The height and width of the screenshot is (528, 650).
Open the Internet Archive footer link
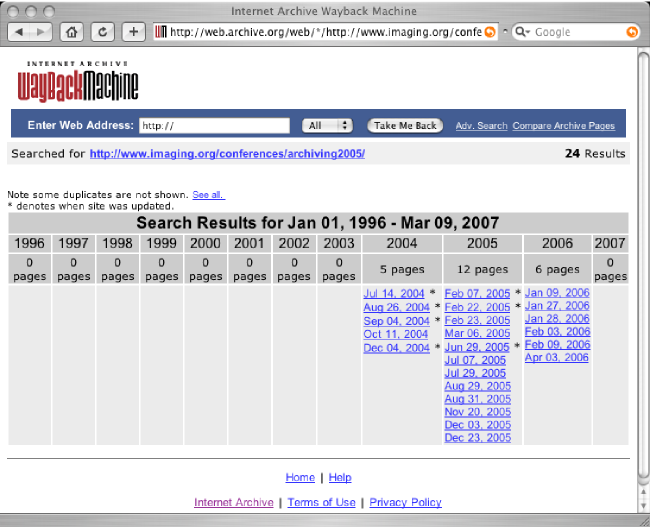[234, 502]
